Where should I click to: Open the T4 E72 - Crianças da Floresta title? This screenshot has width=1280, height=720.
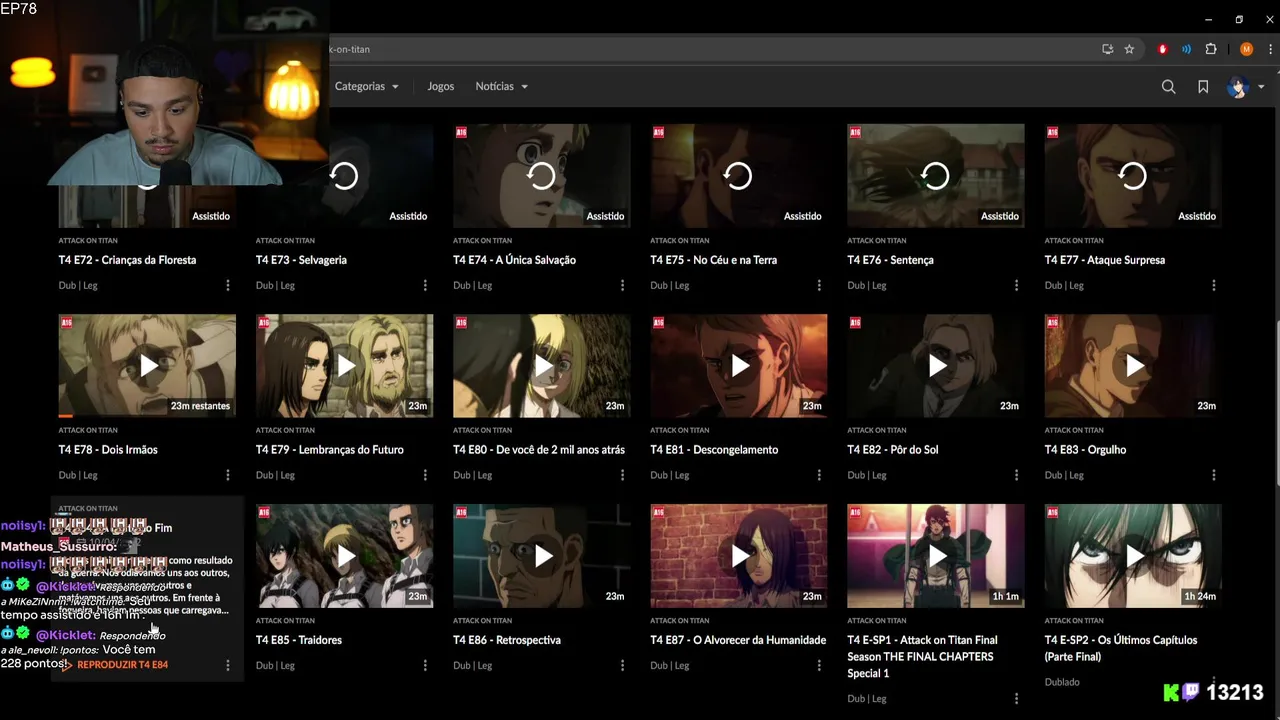[x=127, y=260]
